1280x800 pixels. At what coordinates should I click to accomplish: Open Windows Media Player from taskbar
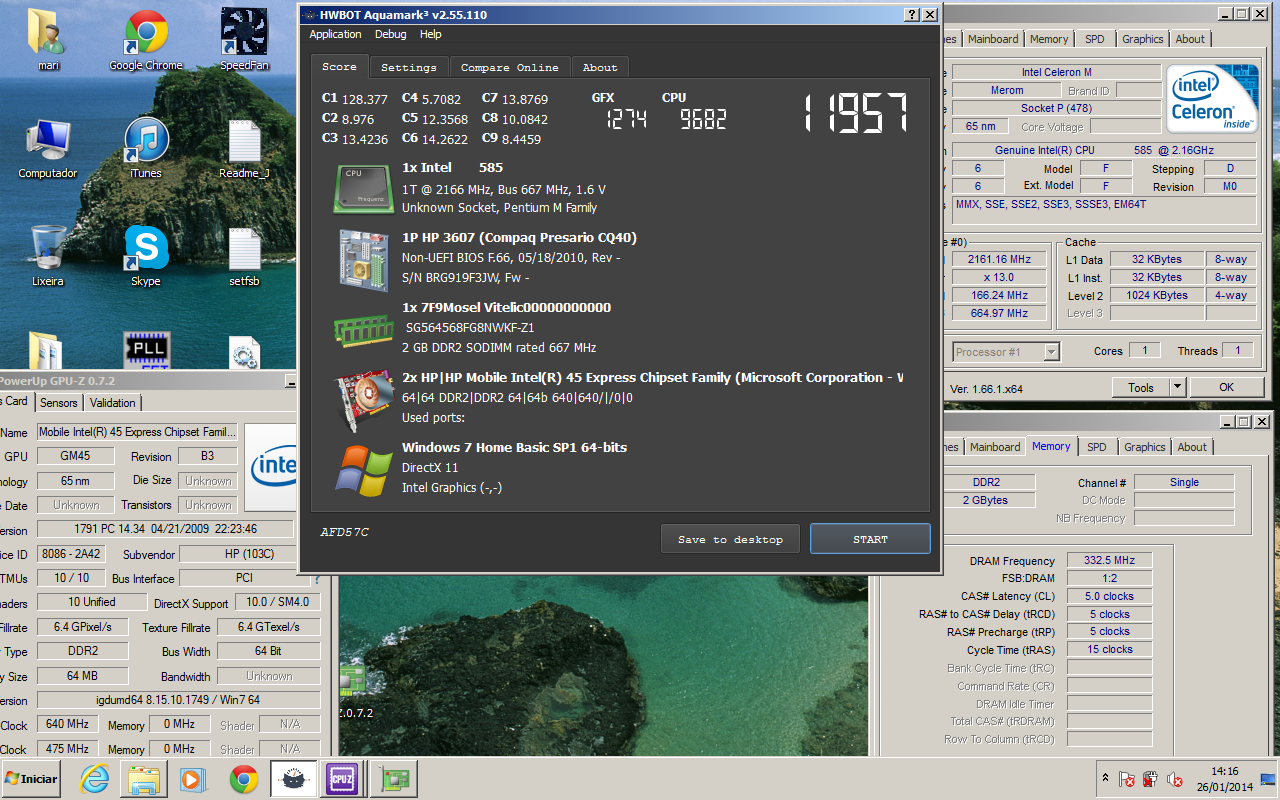[193, 779]
